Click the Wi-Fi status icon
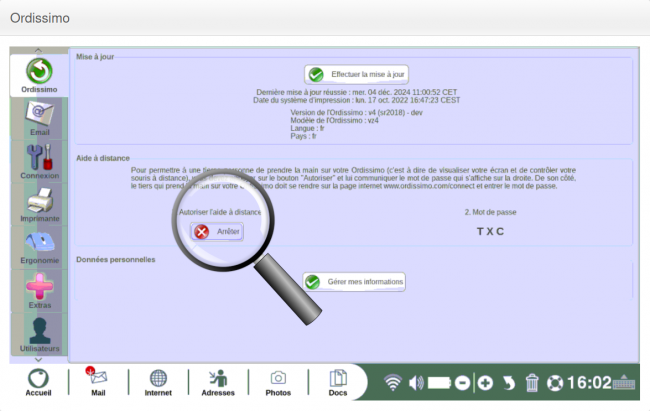Viewport: 650px width, 411px height. coord(392,382)
